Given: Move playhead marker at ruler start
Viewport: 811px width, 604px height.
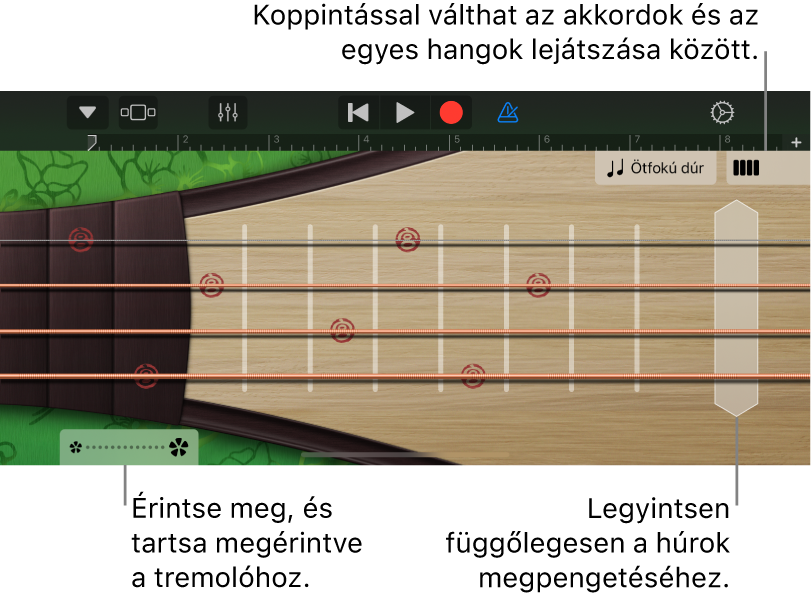Looking at the screenshot, I should coord(92,142).
